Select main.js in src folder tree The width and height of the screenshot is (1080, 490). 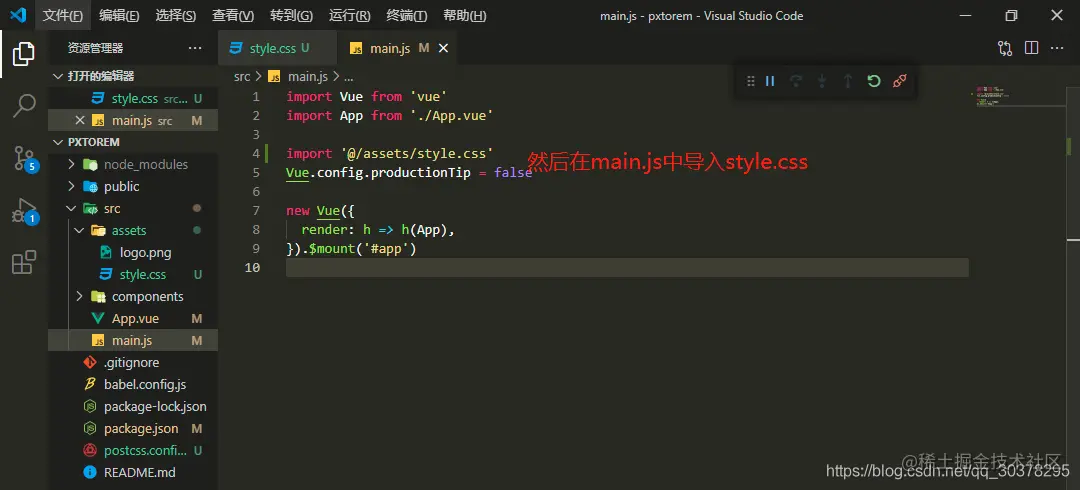[133, 341]
